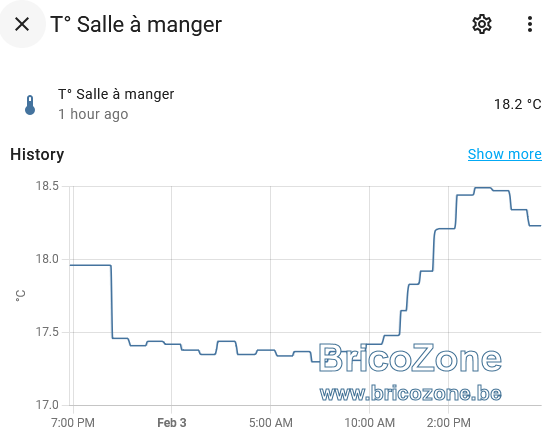Click the blue thermometer sensor icon
Screen dimensions: 555x437
coord(30,105)
